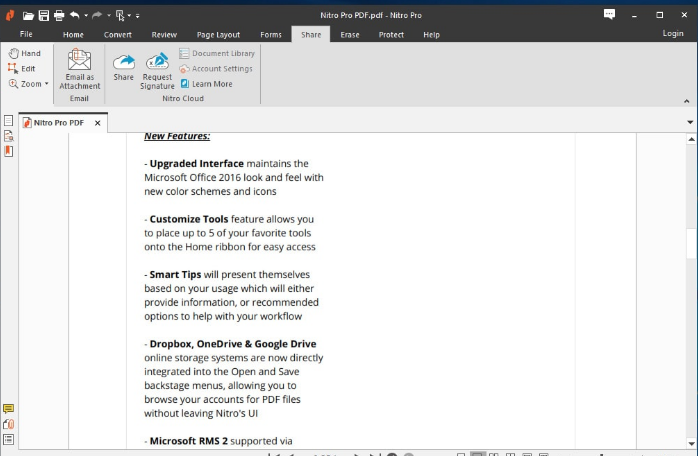
Task: Select the Hand tool
Action: click(25, 53)
